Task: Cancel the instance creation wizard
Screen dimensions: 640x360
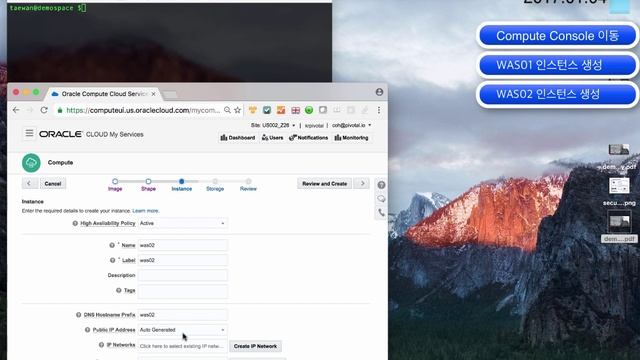Action: [53, 184]
